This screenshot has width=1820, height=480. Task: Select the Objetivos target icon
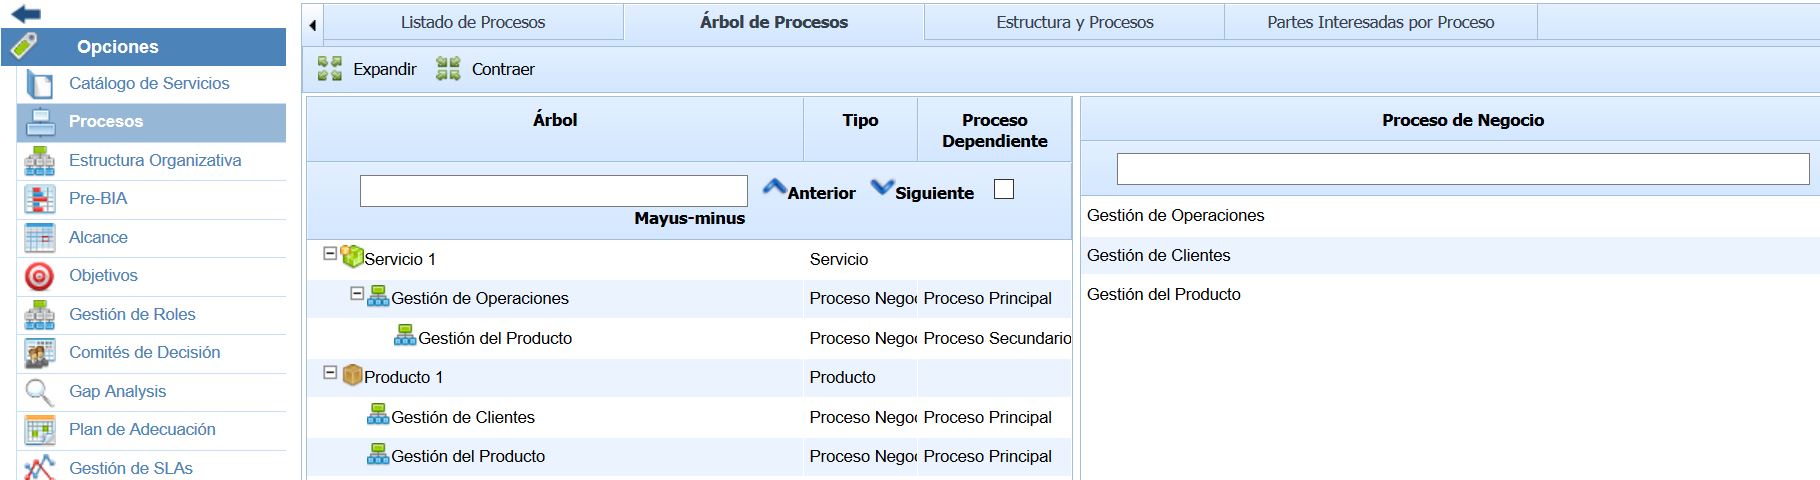[x=40, y=276]
